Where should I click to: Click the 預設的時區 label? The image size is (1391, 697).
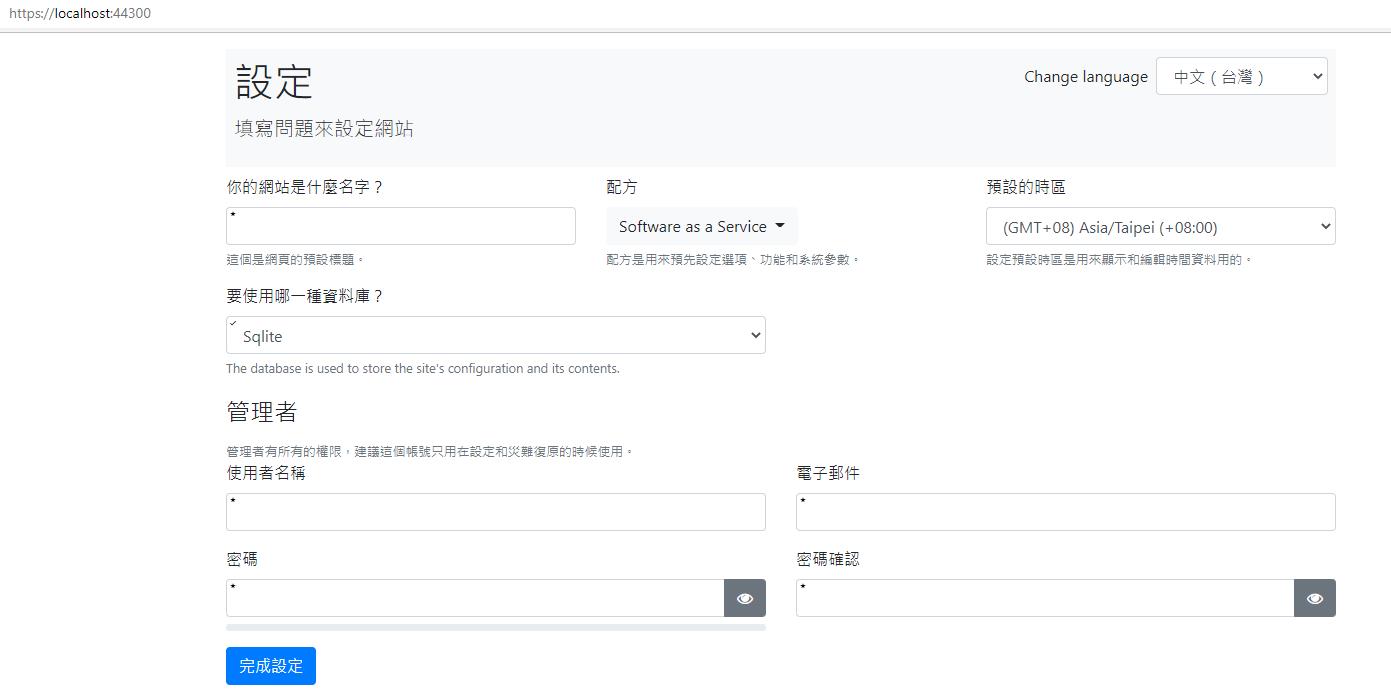[1026, 187]
